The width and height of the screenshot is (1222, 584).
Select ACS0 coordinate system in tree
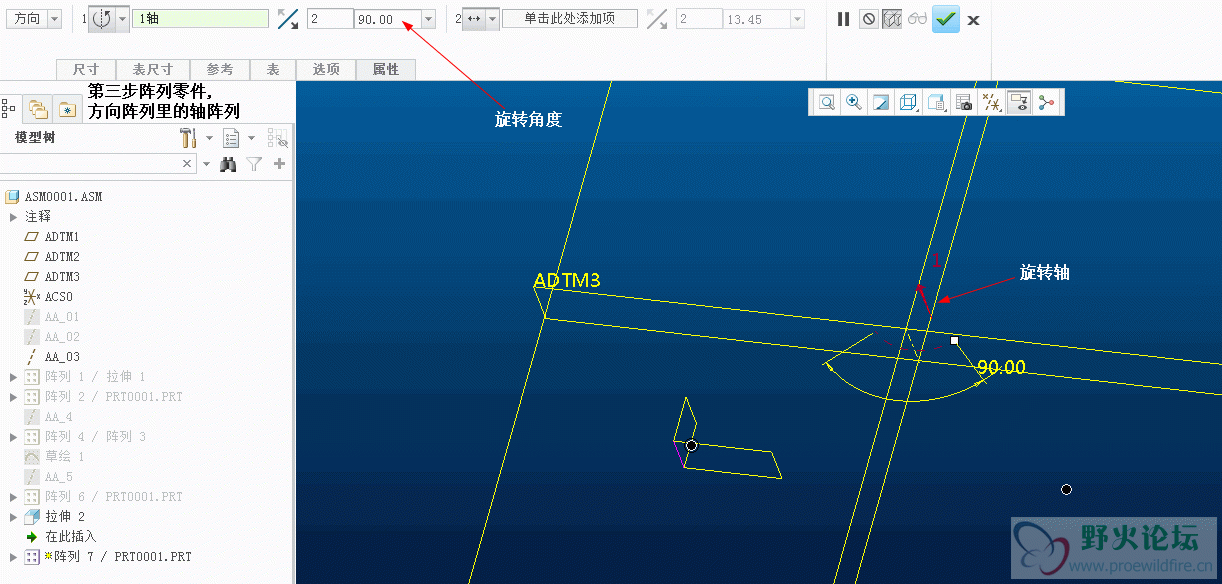[x=48, y=297]
